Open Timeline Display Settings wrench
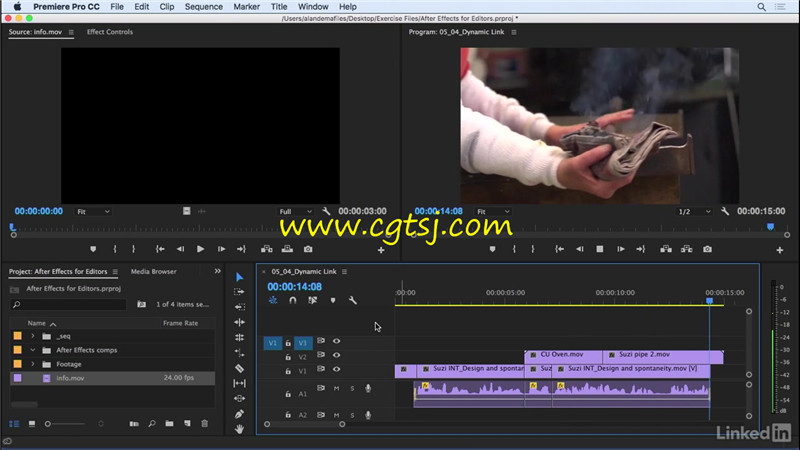Image resolution: width=800 pixels, height=450 pixels. coord(353,301)
